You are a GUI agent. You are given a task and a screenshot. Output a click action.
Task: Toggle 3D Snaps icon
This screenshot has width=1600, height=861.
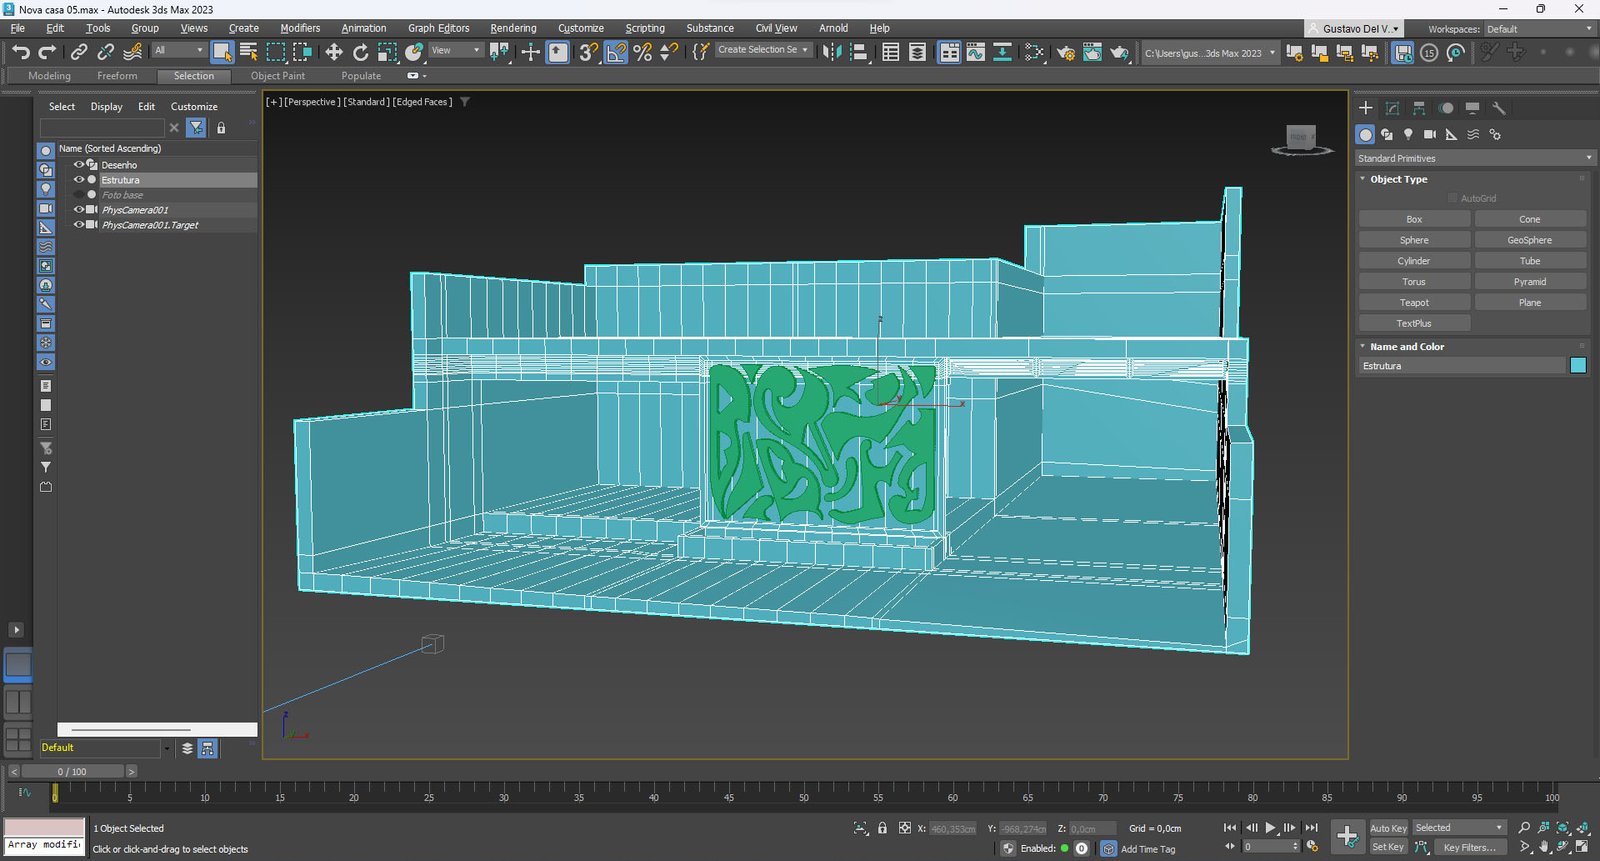pos(589,52)
